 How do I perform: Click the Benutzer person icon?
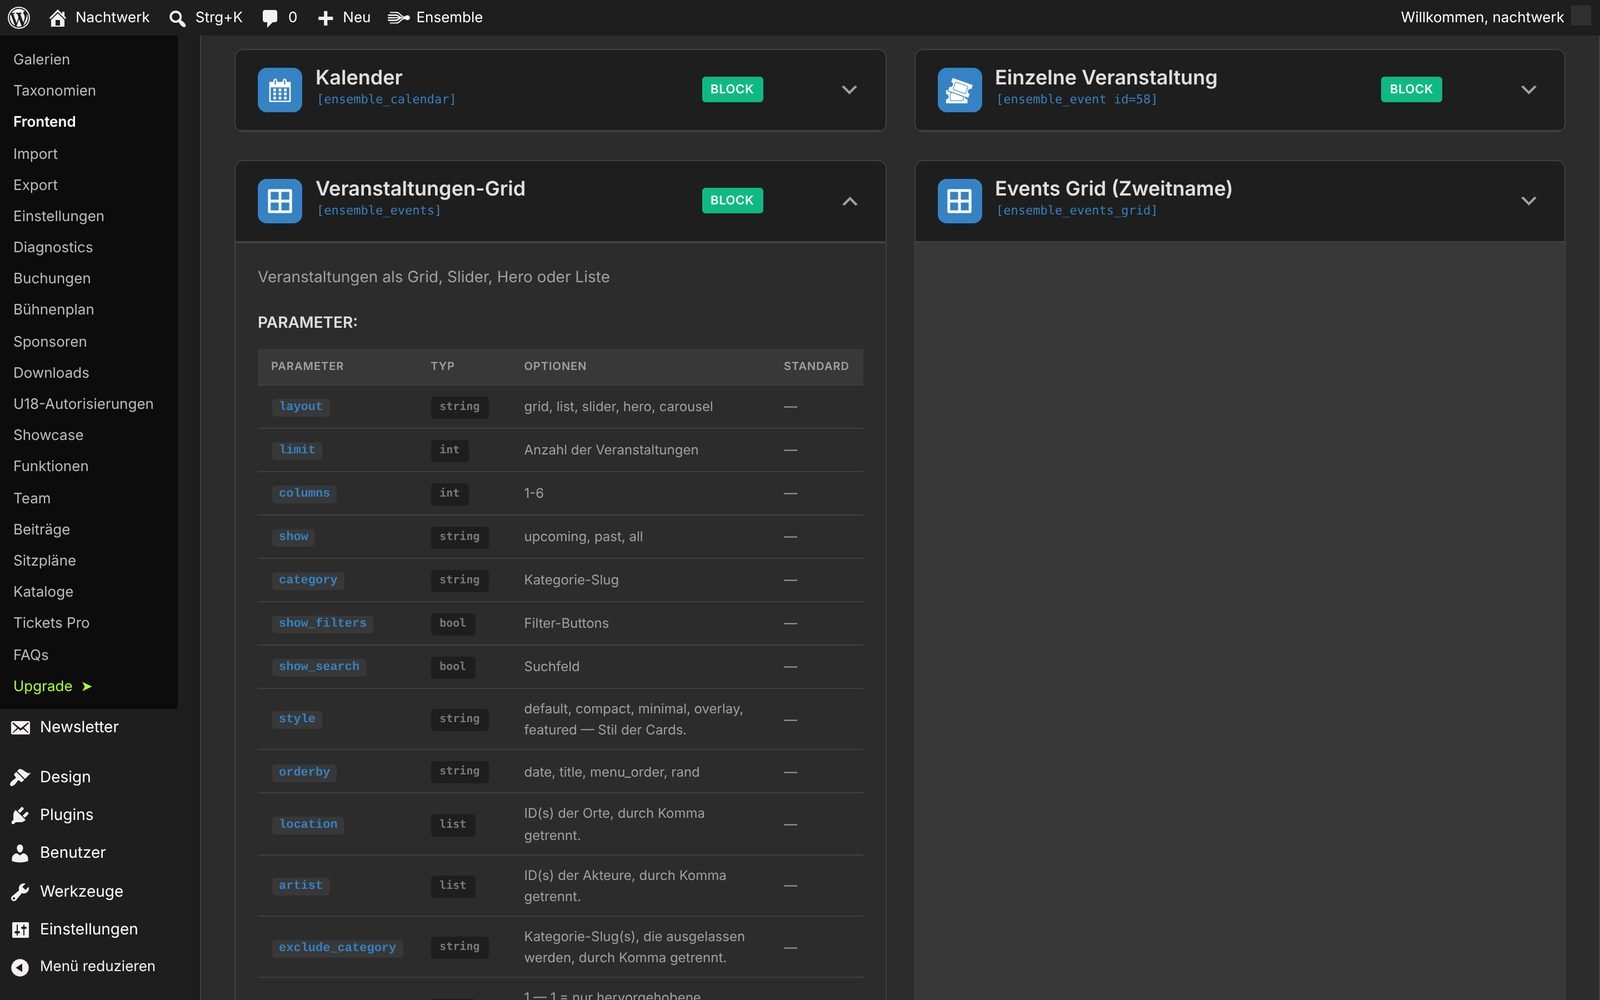click(x=20, y=853)
